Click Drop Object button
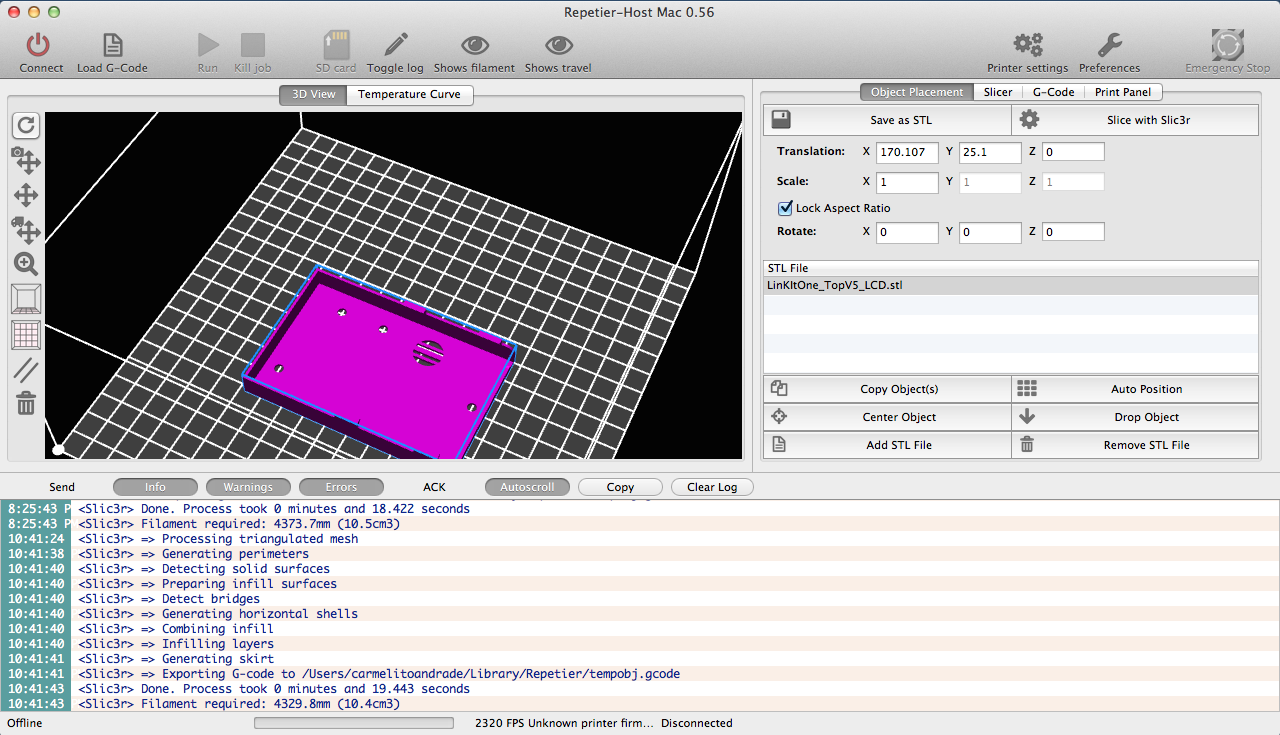 click(x=1135, y=417)
